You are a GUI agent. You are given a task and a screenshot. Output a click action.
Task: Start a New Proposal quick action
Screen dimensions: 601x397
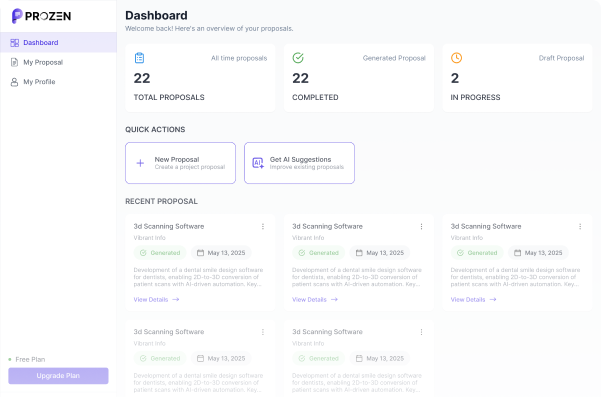(x=181, y=163)
